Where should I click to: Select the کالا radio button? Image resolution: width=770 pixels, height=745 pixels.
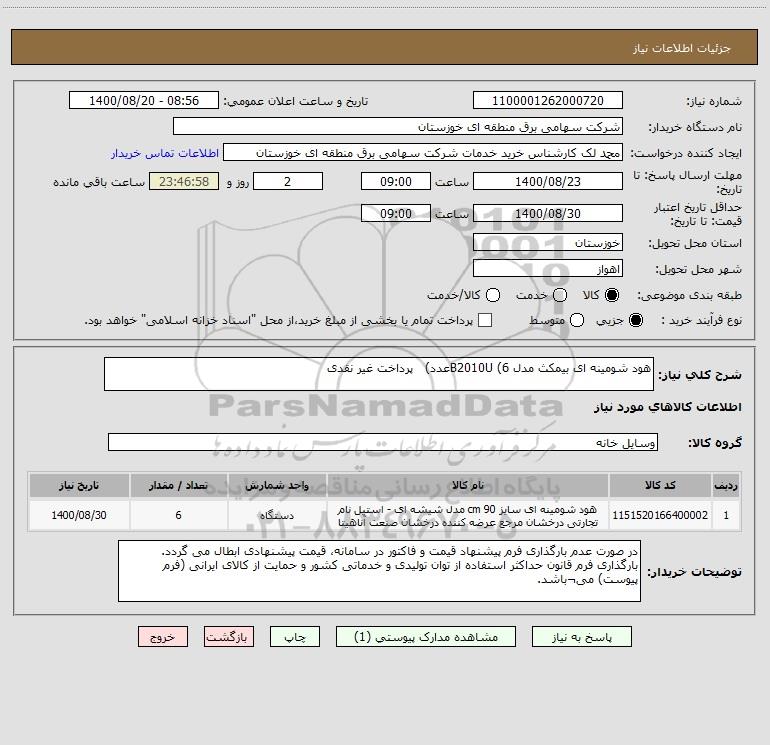(612, 295)
